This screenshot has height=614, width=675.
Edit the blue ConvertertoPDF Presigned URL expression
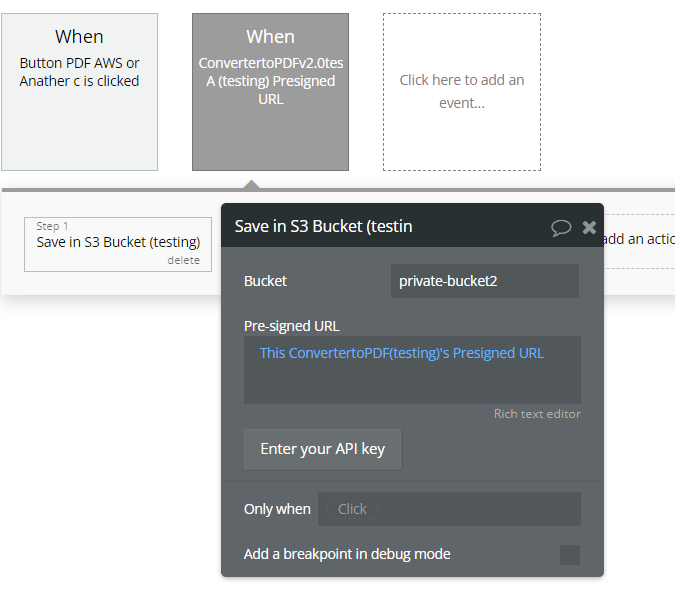pyautogui.click(x=402, y=353)
